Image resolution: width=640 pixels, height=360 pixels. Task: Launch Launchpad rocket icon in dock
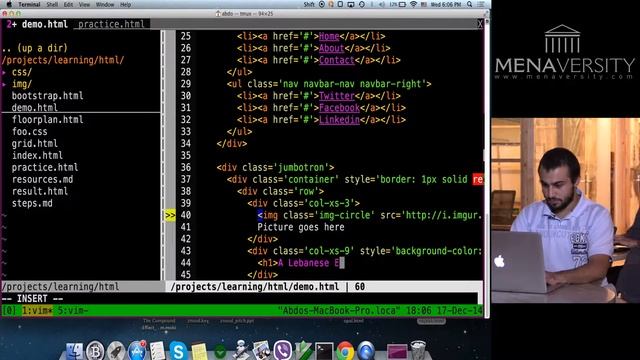pyautogui.click(x=116, y=351)
